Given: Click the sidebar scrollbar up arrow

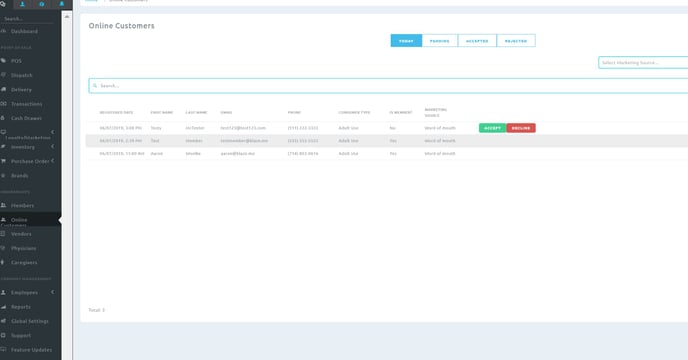Looking at the screenshot, I should [x=67, y=16].
